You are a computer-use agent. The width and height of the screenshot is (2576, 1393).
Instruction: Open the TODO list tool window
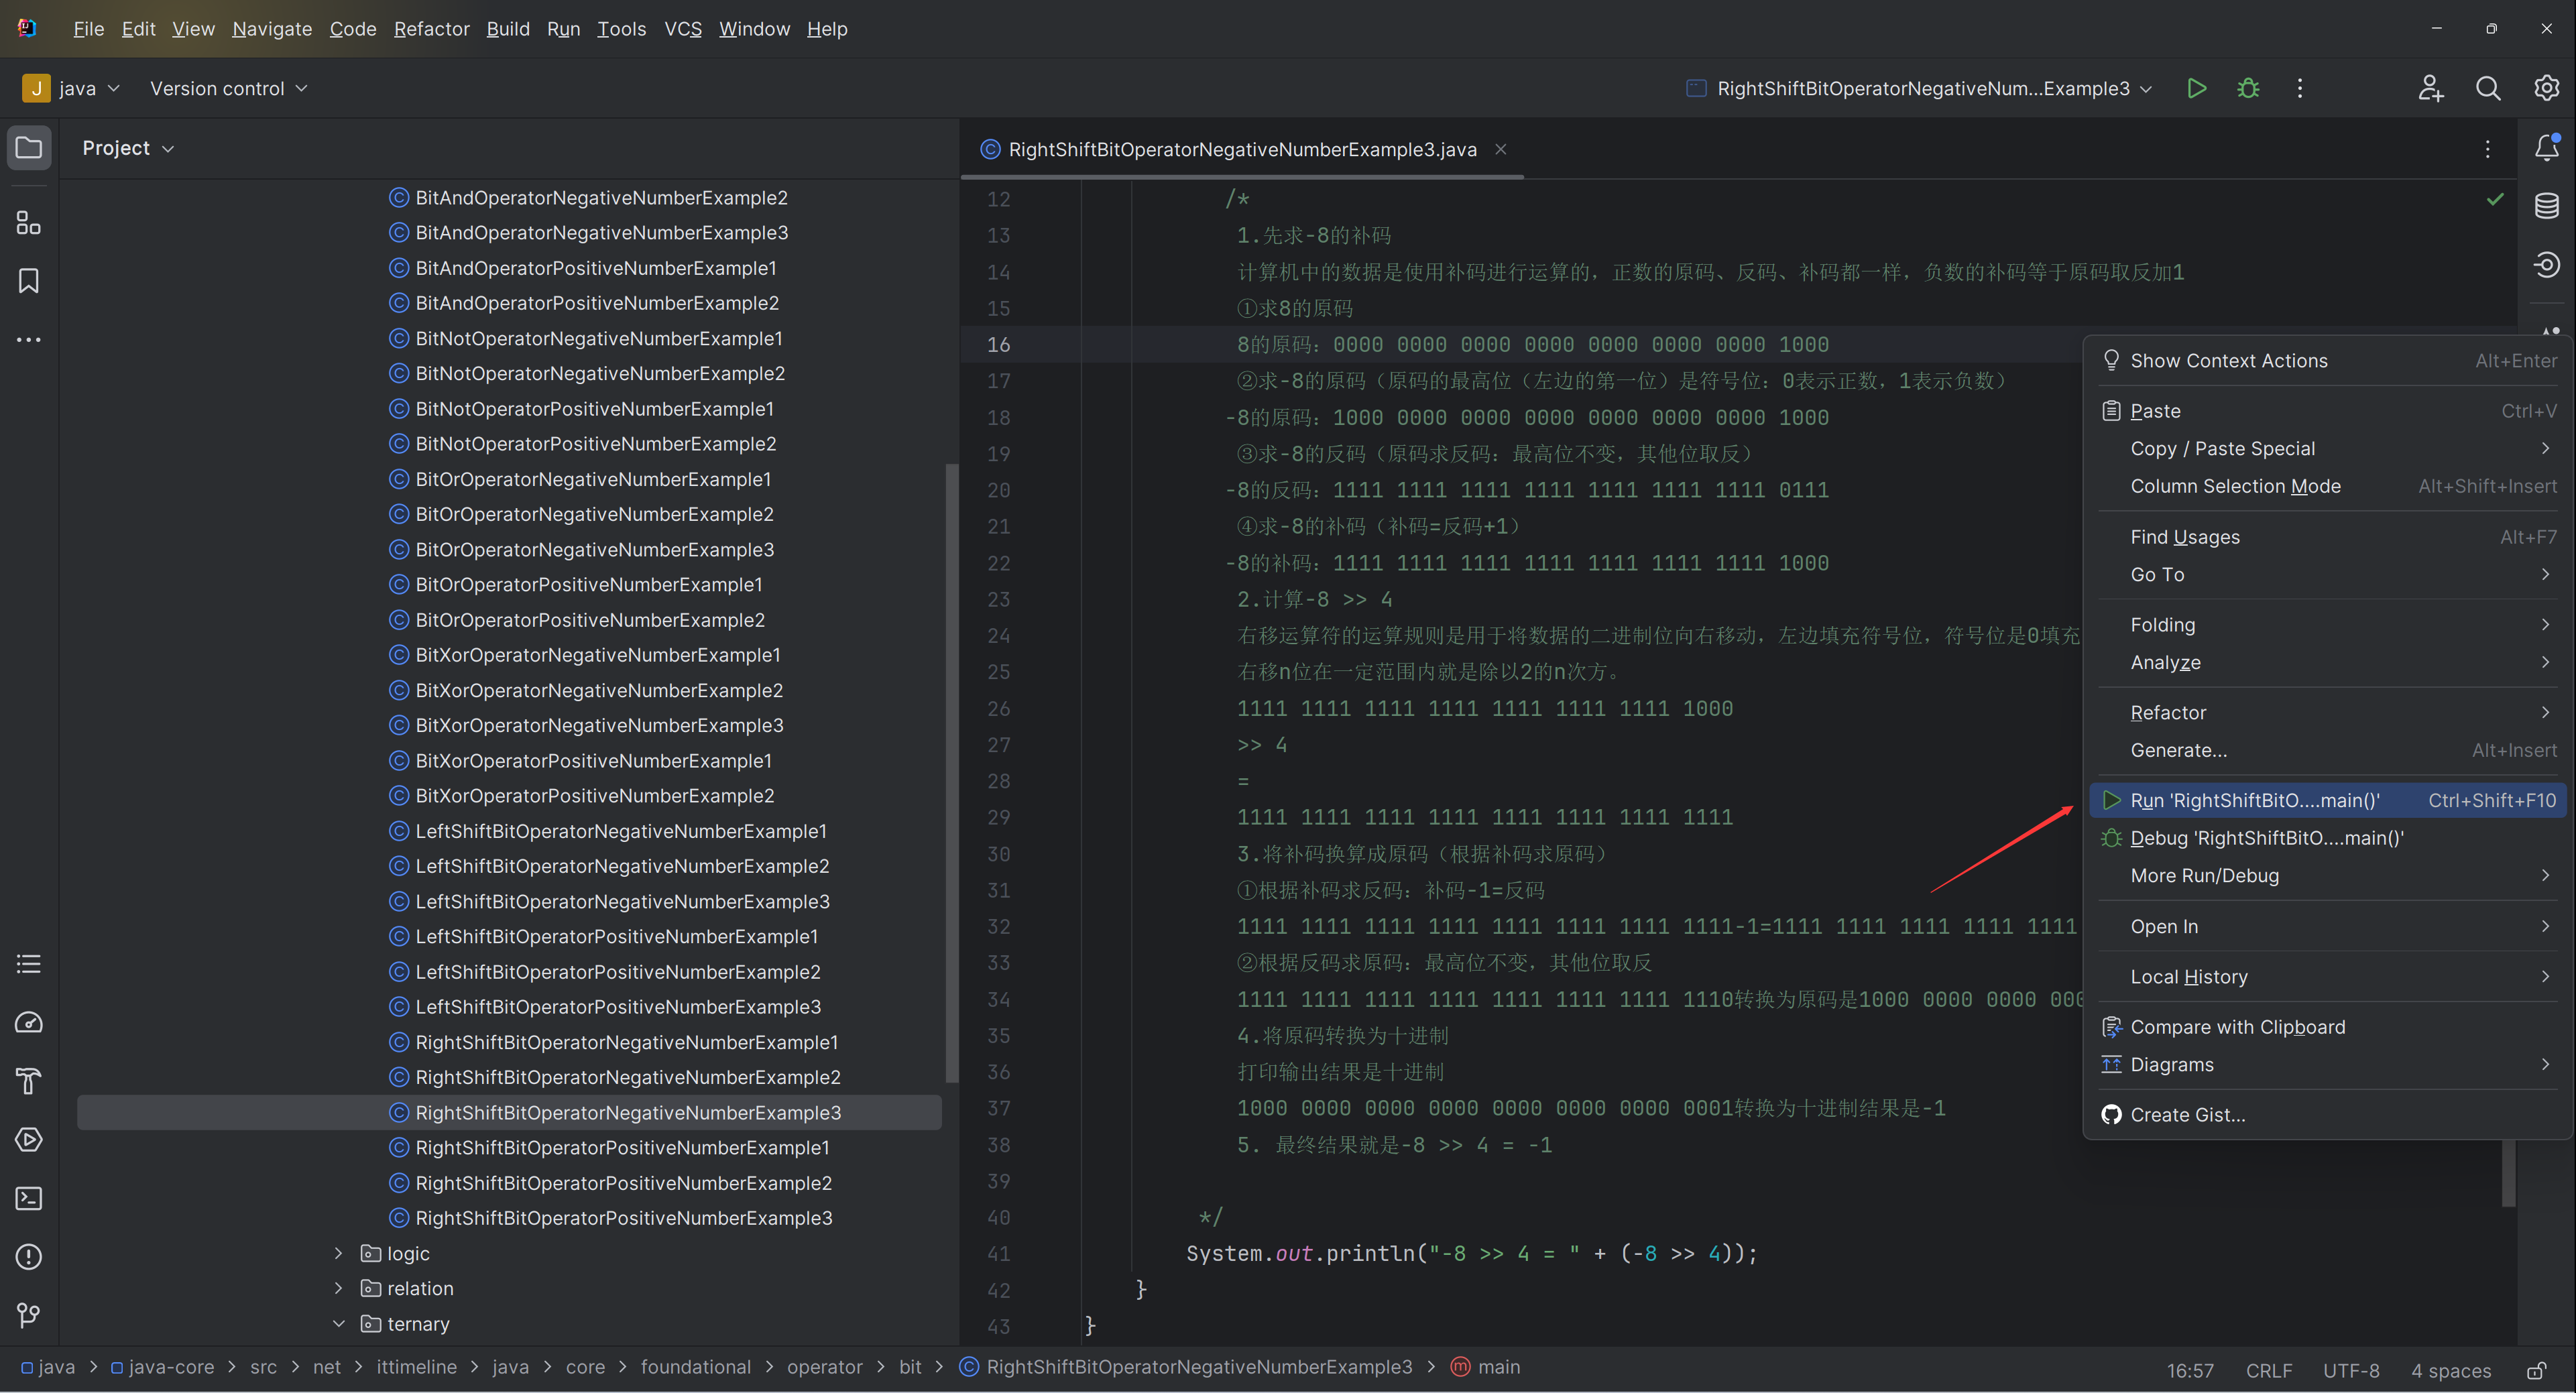[x=29, y=964]
